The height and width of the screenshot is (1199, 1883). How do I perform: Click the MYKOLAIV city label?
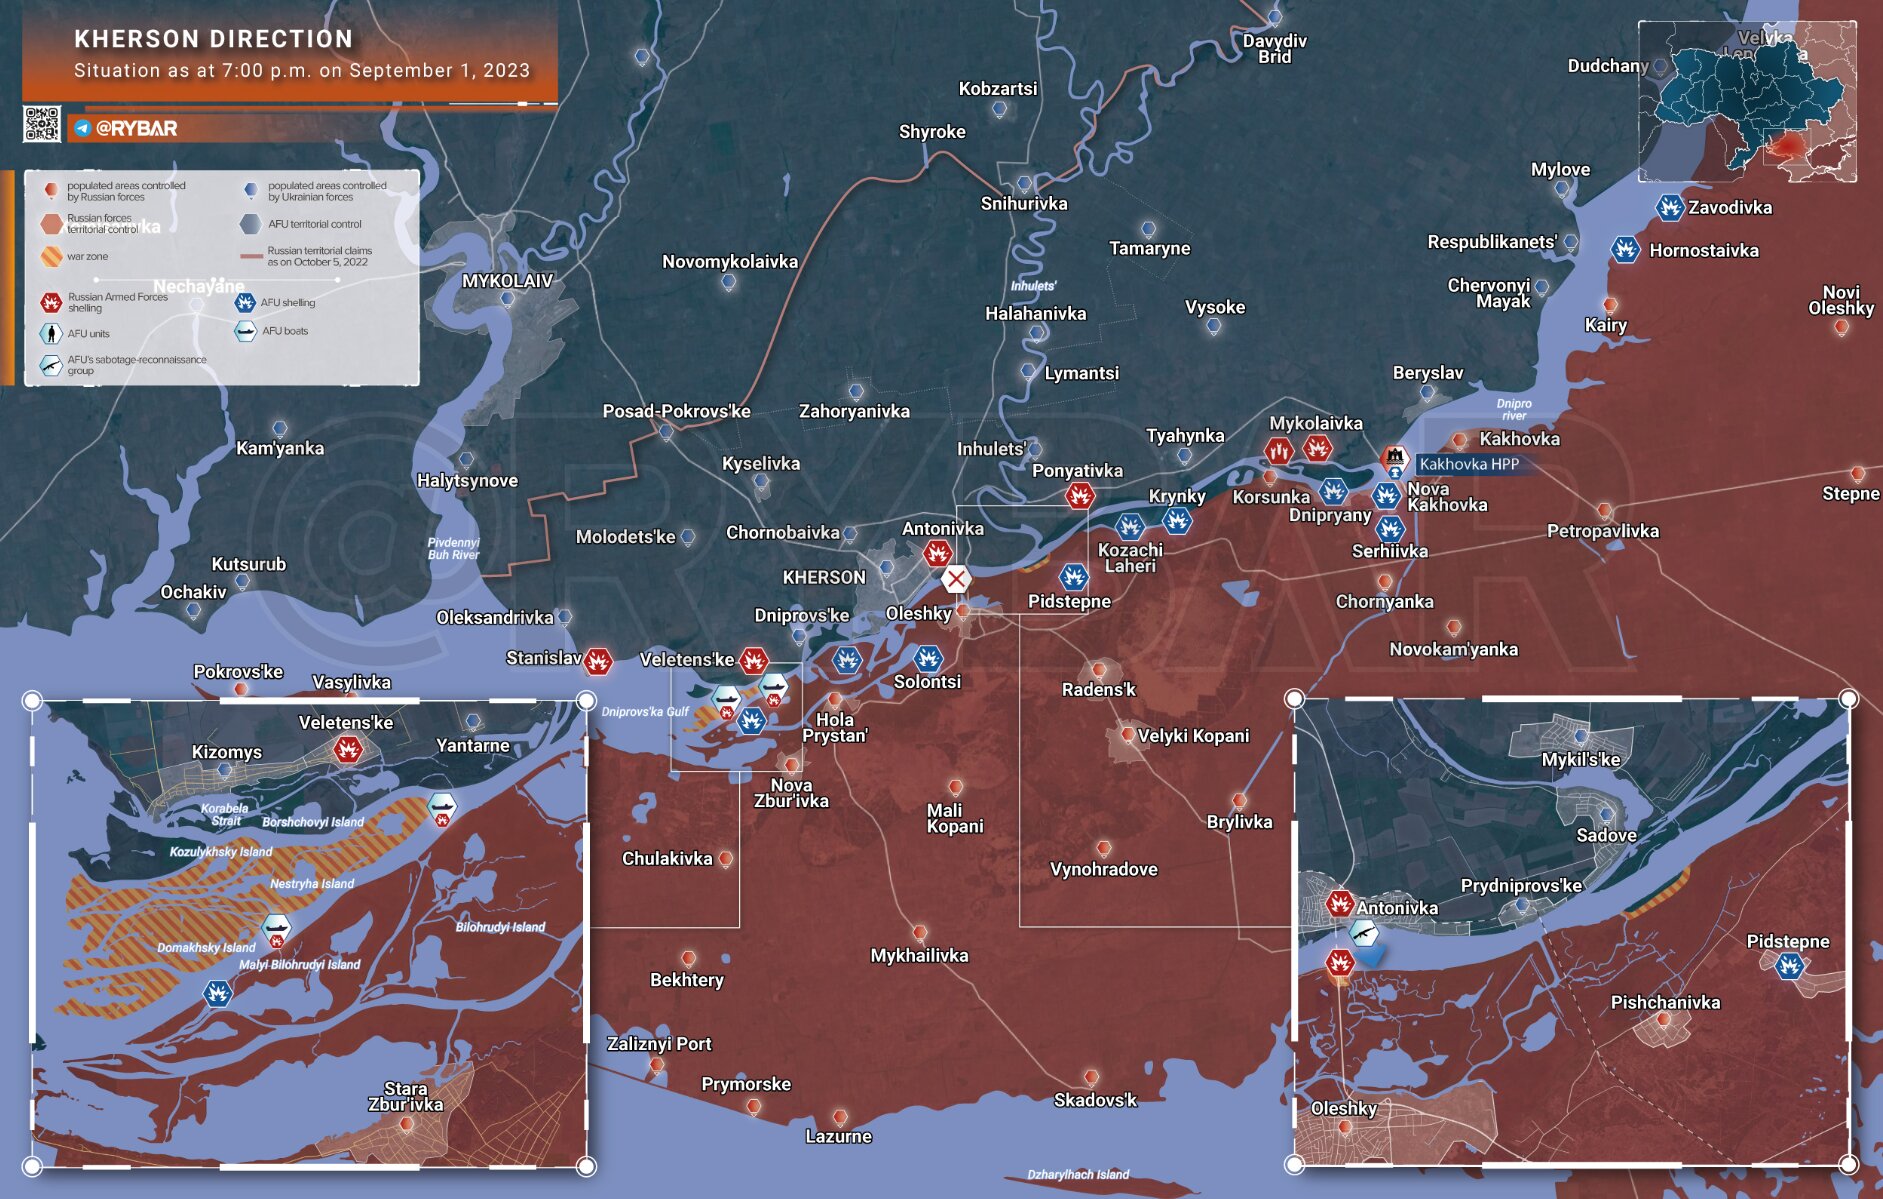pos(507,281)
